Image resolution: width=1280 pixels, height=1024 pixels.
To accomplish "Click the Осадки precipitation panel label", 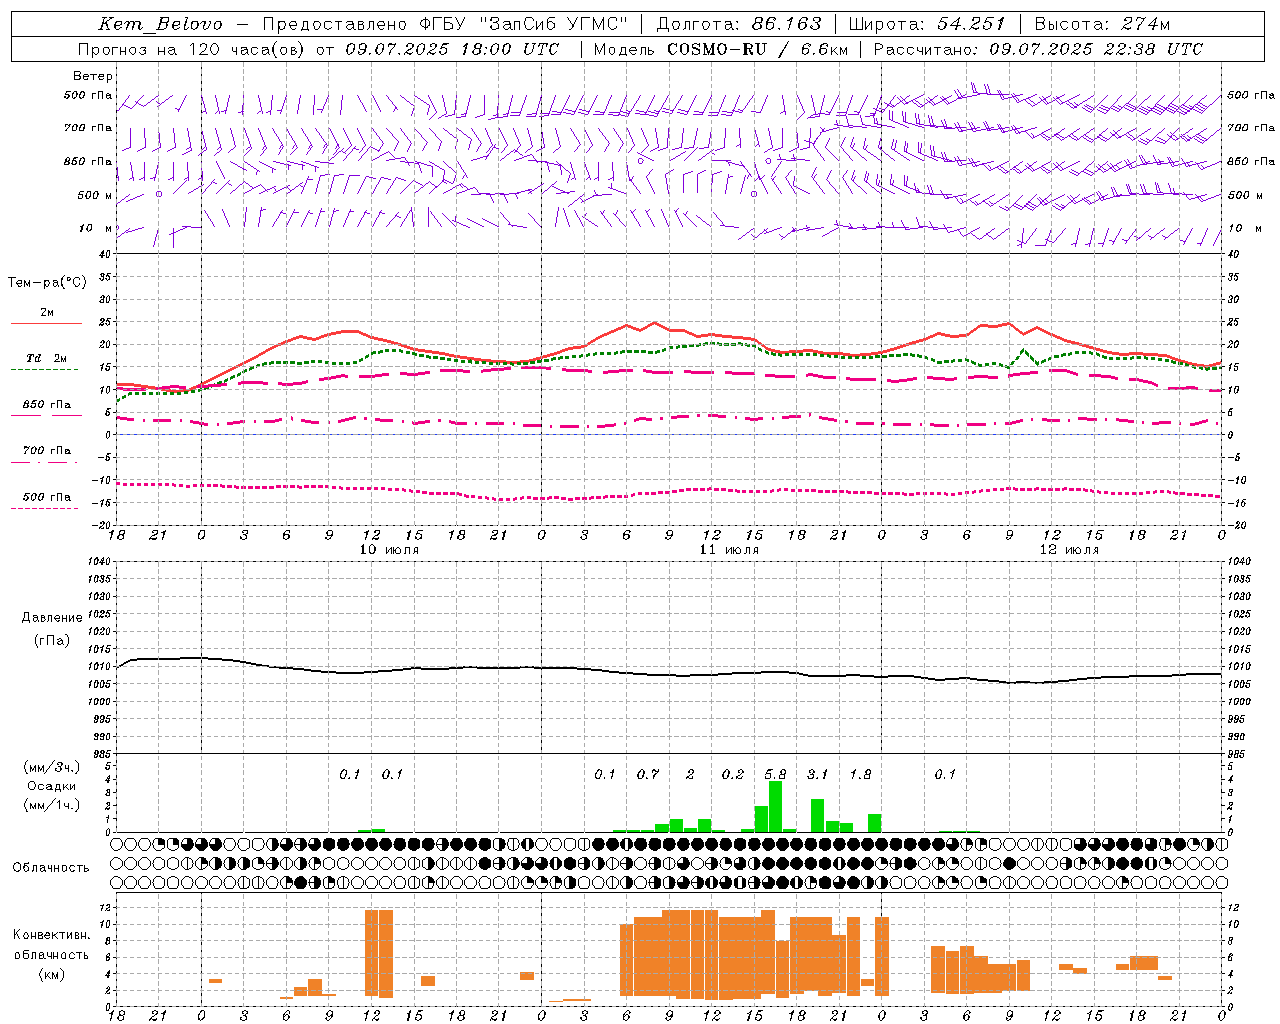I will click(51, 786).
